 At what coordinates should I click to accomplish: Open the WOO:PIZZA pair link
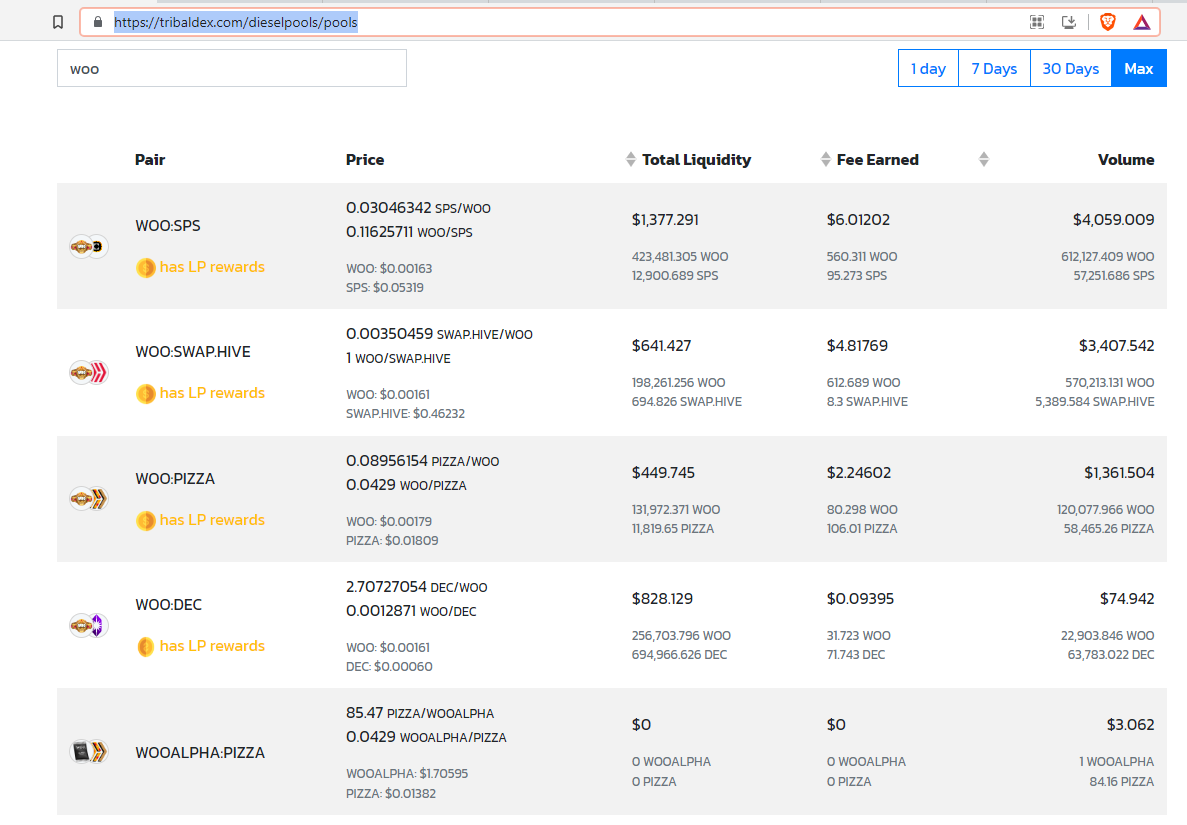click(175, 479)
